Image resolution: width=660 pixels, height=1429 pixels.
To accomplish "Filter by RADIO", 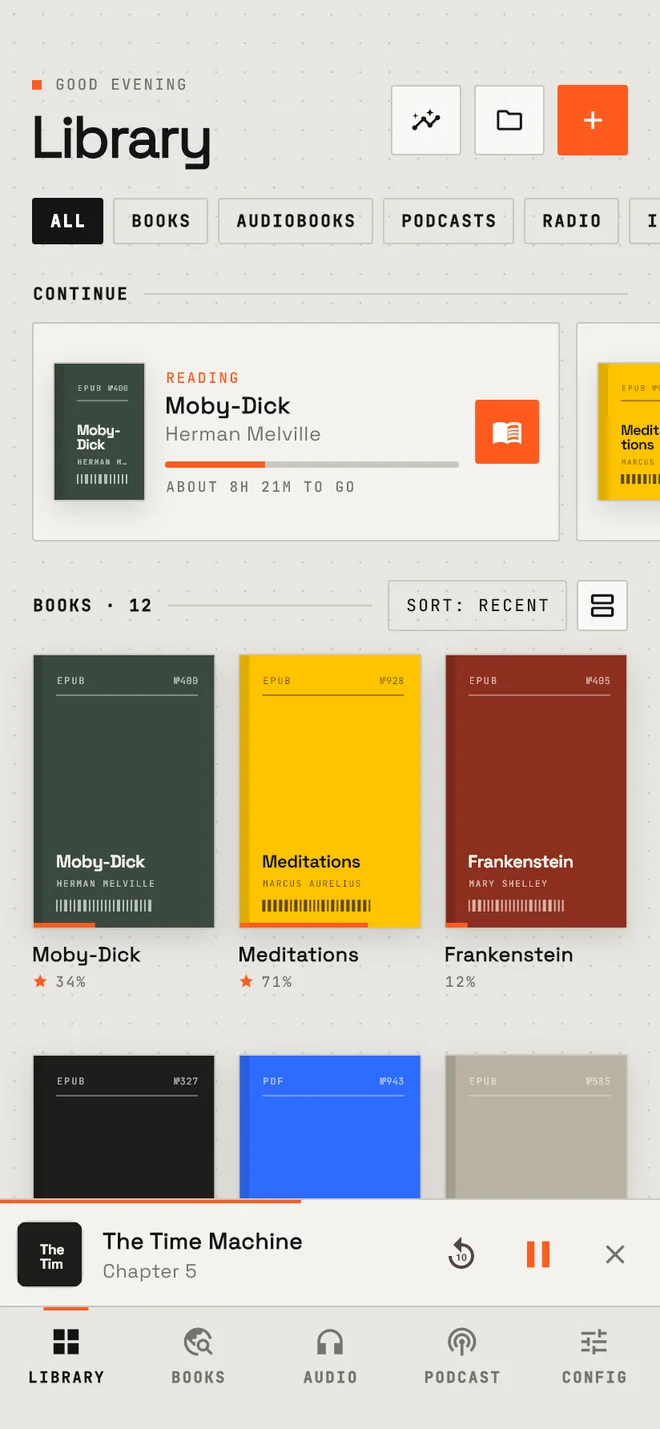I will pyautogui.click(x=572, y=221).
